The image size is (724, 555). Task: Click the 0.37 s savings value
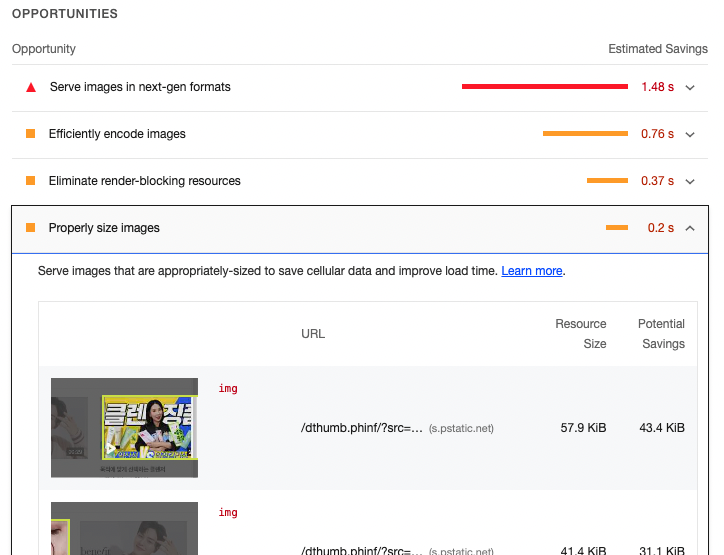coord(658,181)
